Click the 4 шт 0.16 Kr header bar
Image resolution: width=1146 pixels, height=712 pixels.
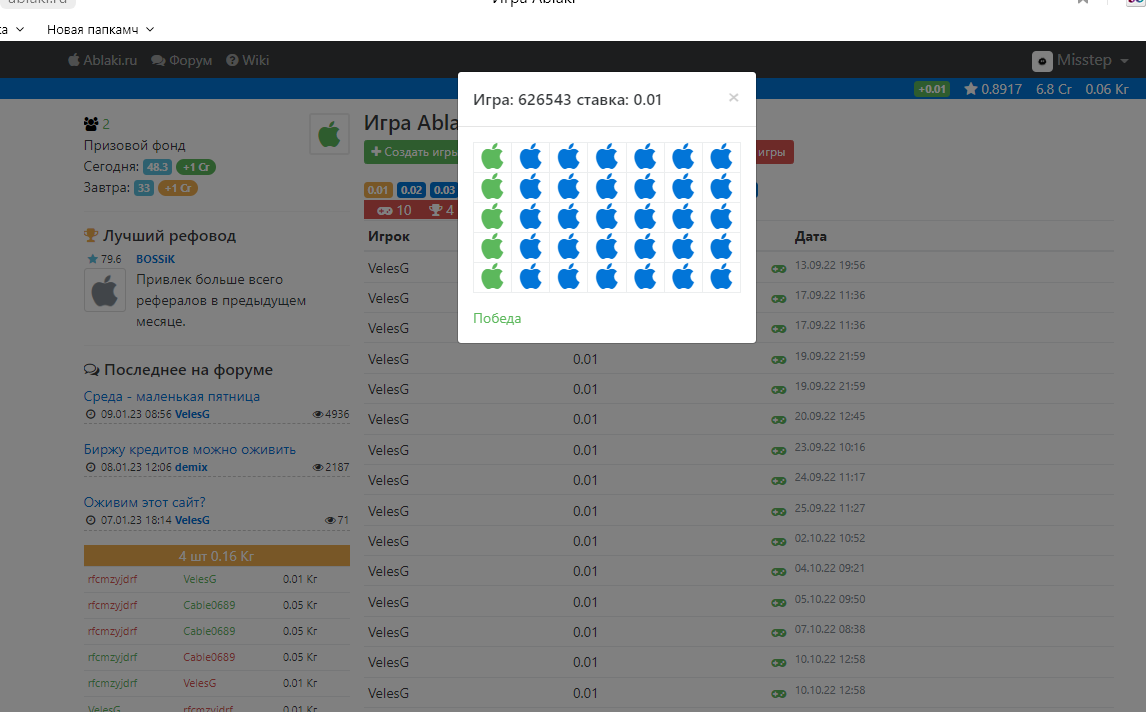pyautogui.click(x=216, y=556)
